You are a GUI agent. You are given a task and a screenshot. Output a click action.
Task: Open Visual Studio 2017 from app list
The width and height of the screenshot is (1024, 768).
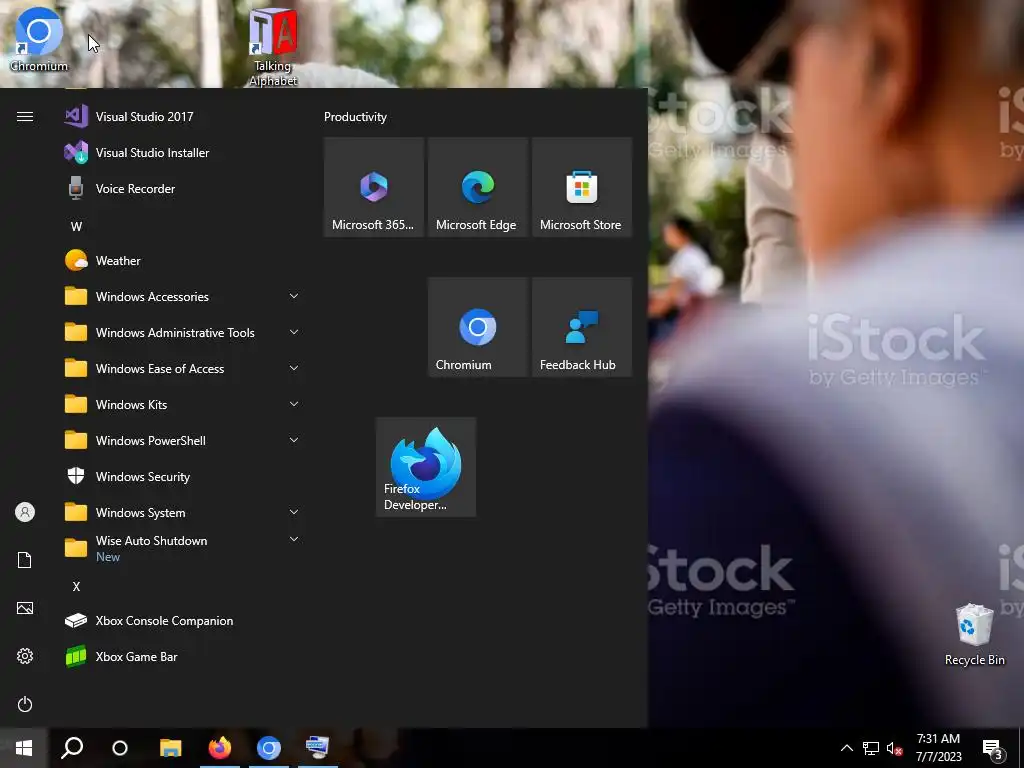click(x=182, y=117)
